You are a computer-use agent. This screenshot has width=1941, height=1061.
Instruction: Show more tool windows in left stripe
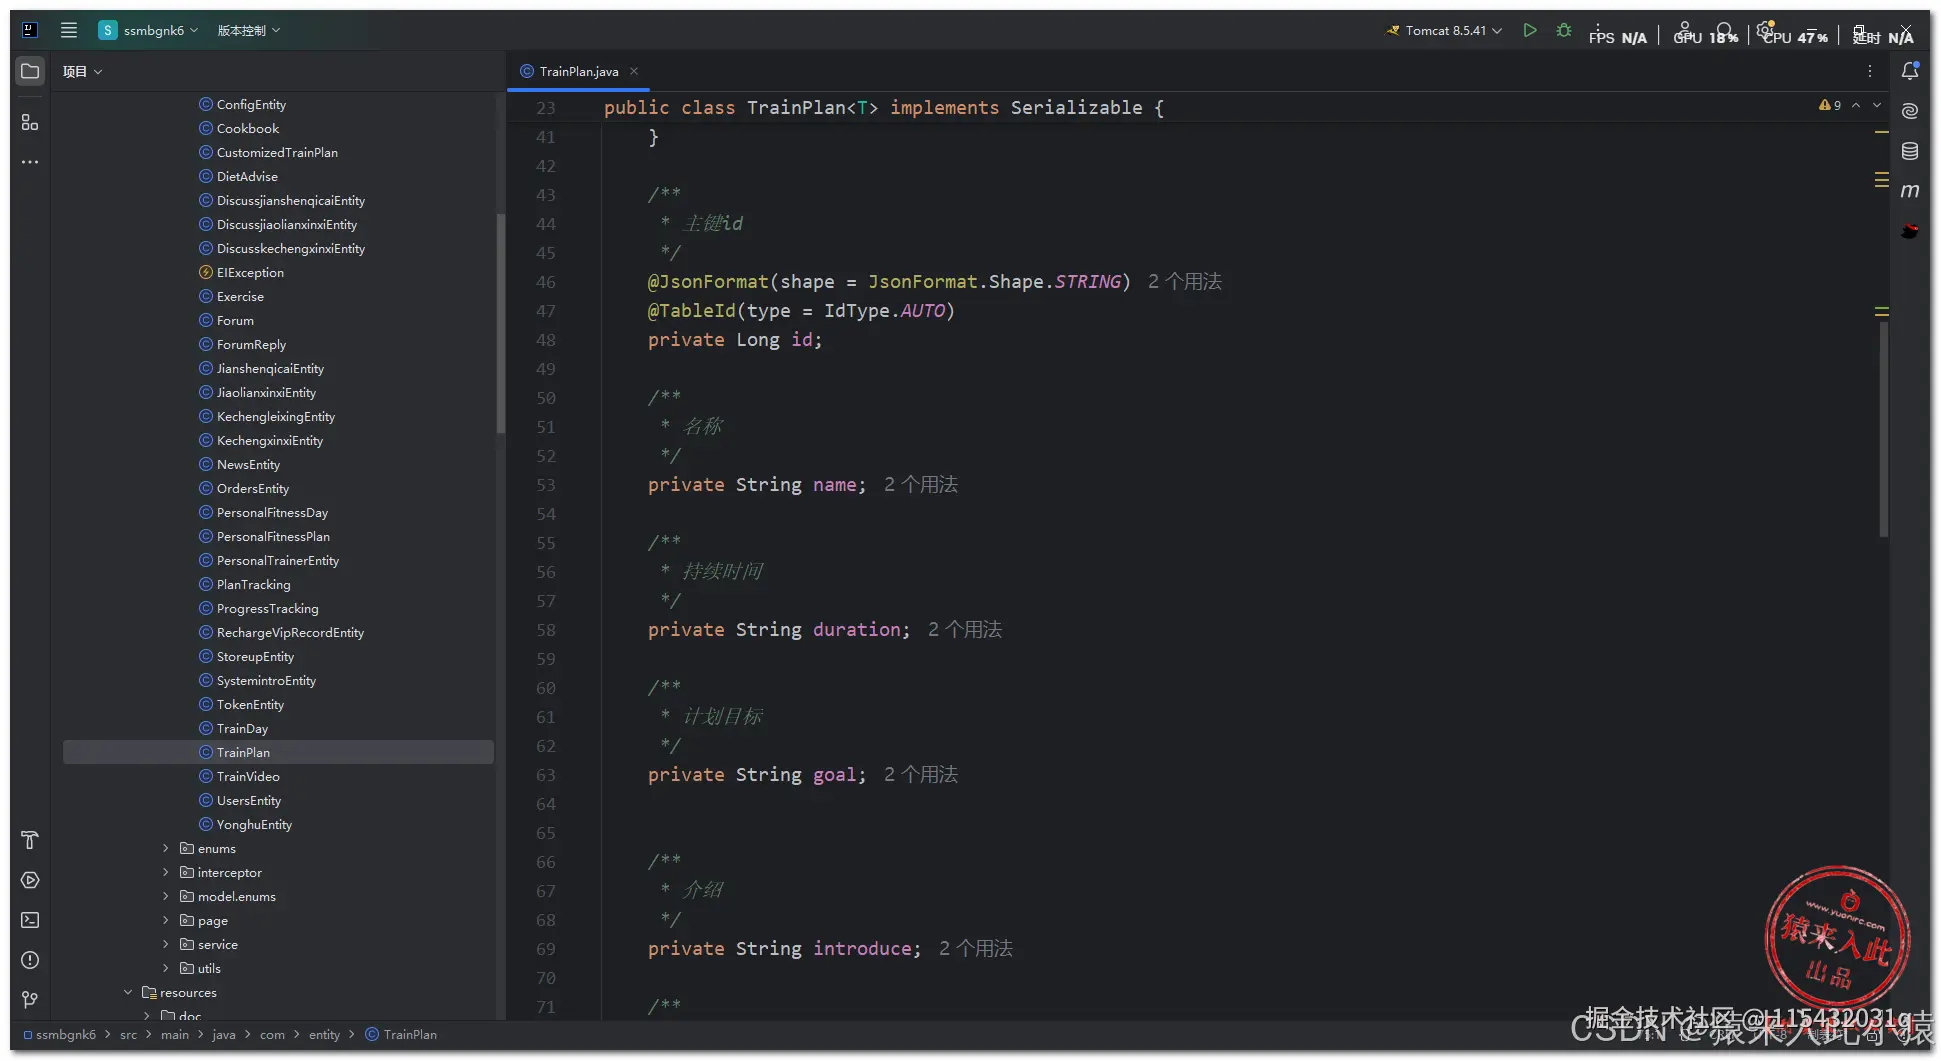click(x=30, y=162)
